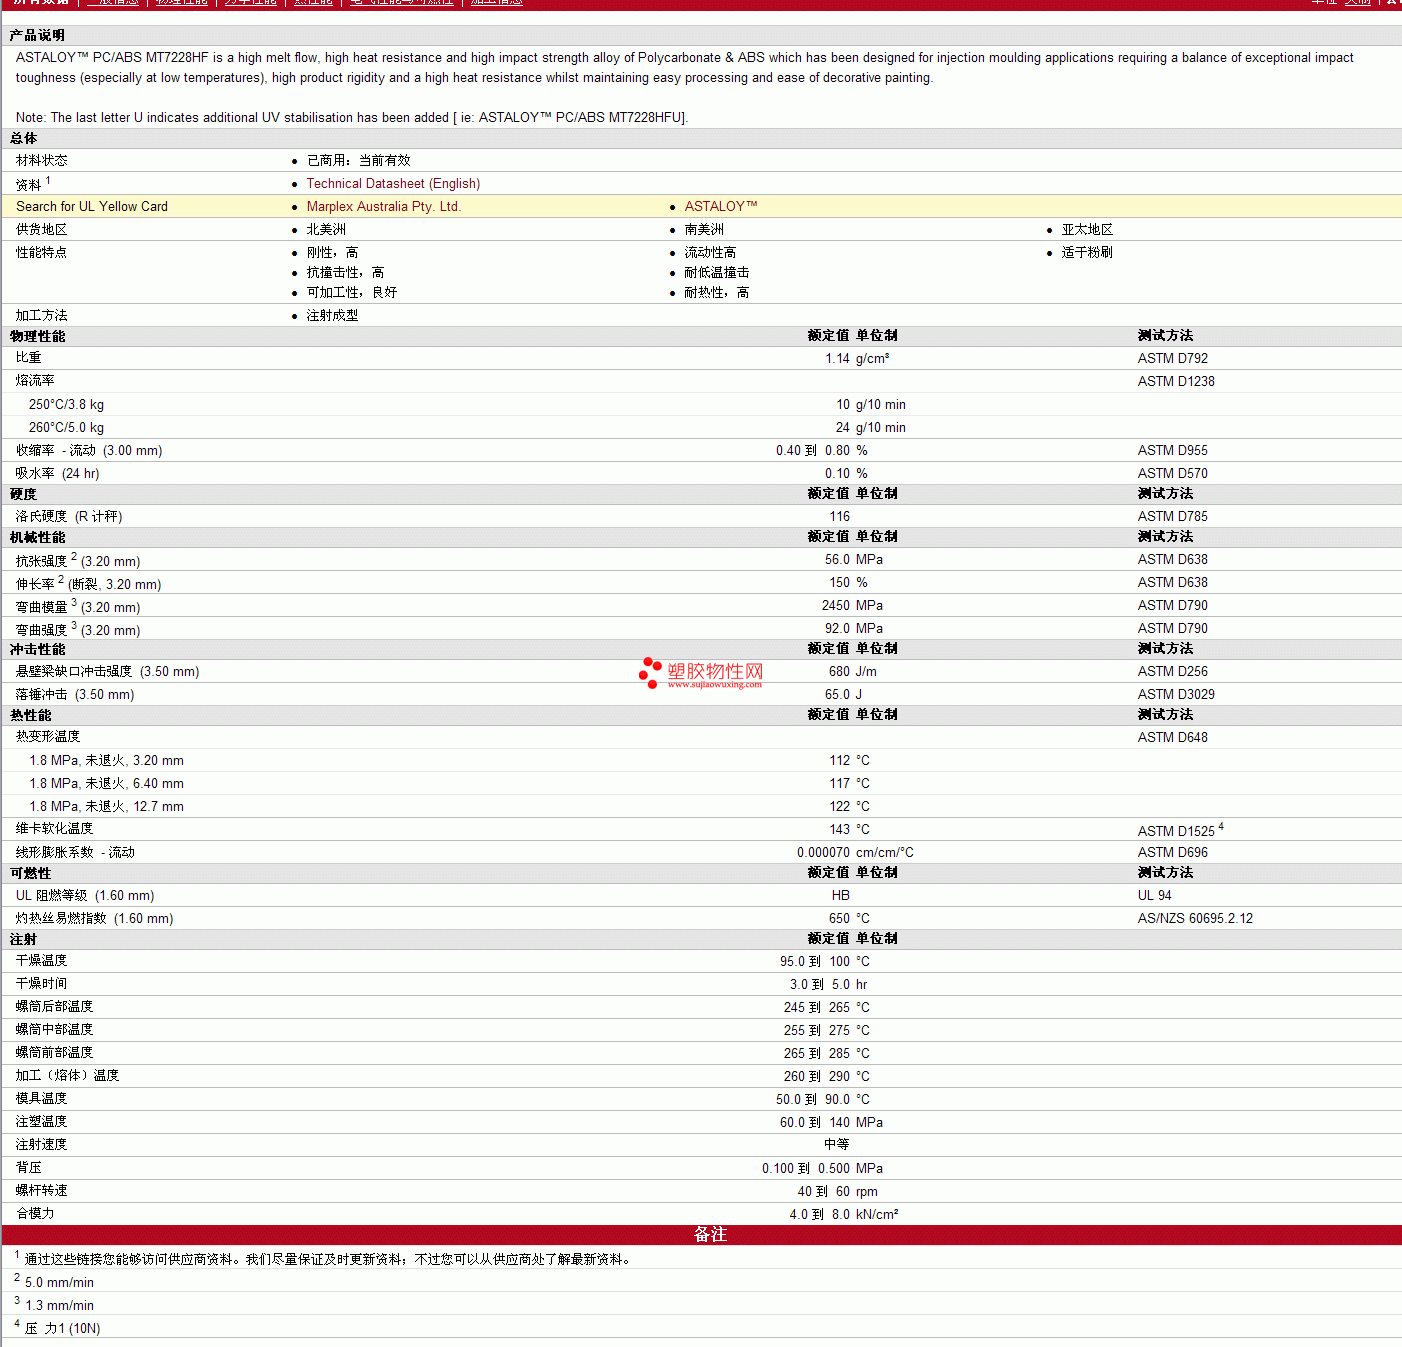Select the UL flame rating value HB
This screenshot has height=1347, width=1402.
point(841,896)
